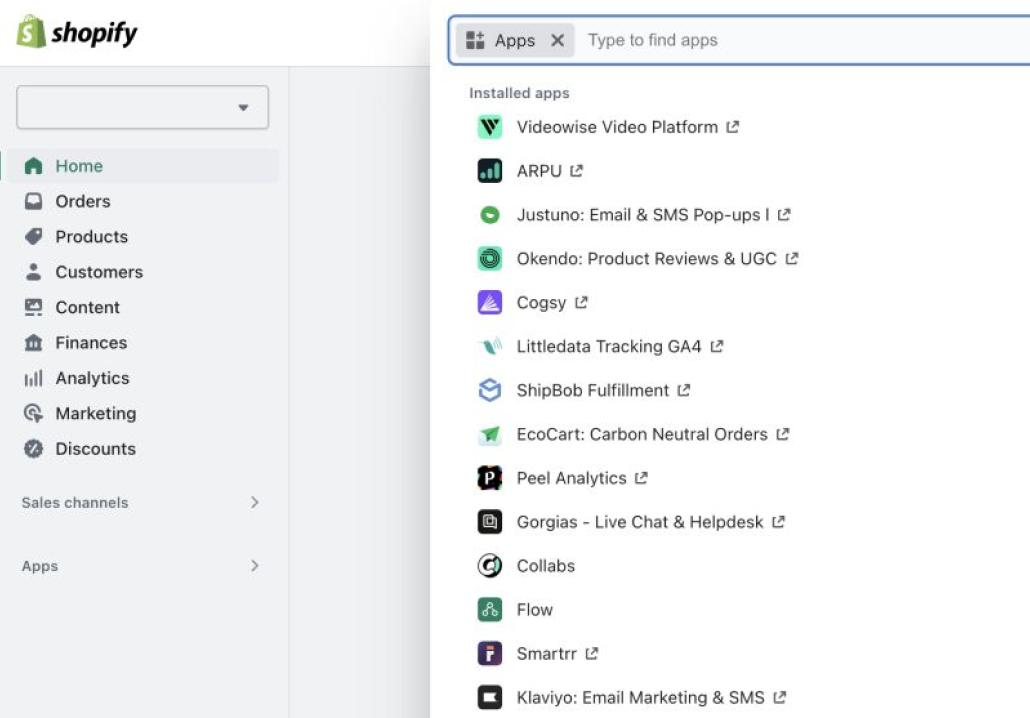Navigate to Analytics in the sidebar
The image size is (1030, 718).
92,378
